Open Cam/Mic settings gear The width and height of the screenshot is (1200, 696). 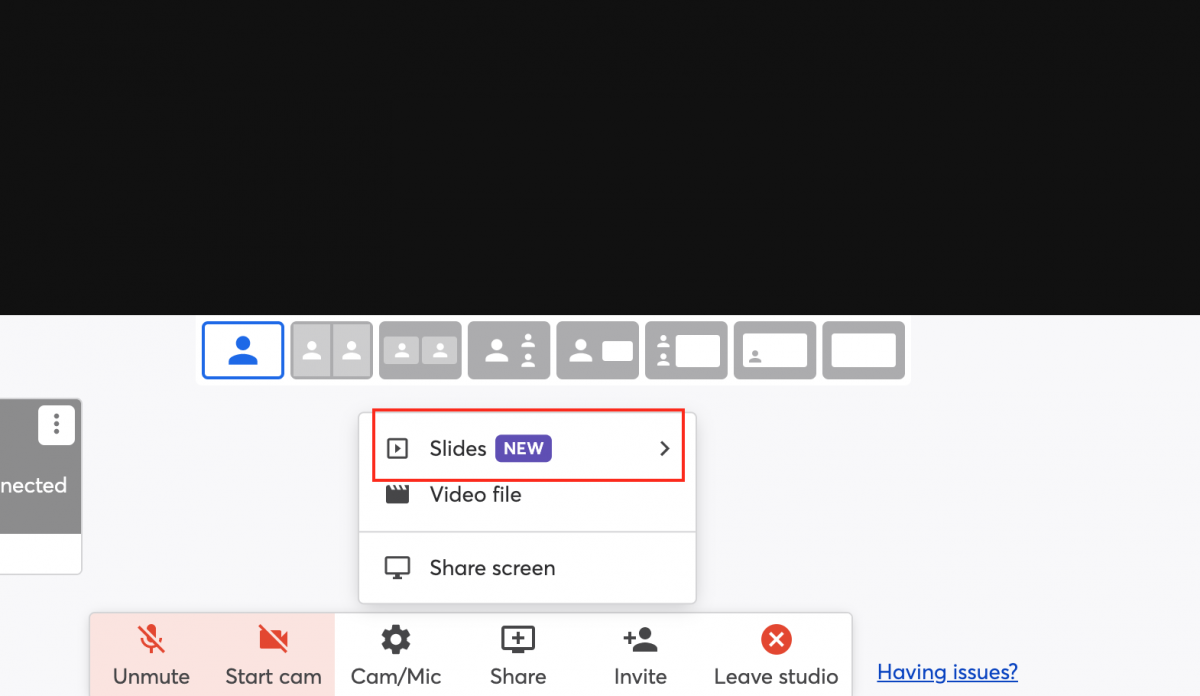[396, 655]
